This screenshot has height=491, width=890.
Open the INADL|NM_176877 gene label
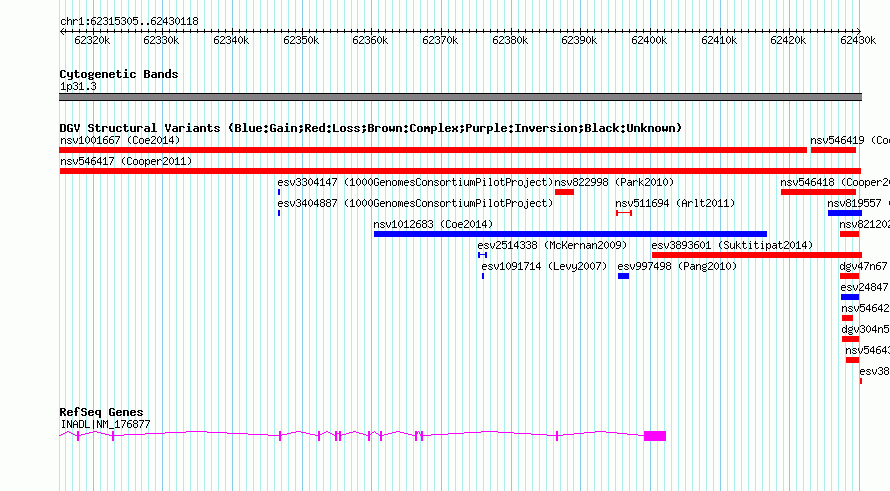click(x=105, y=424)
